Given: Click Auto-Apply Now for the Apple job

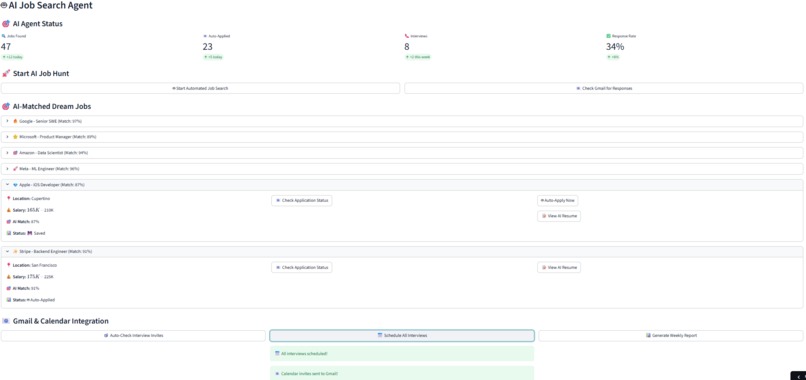Looking at the screenshot, I should (x=558, y=201).
